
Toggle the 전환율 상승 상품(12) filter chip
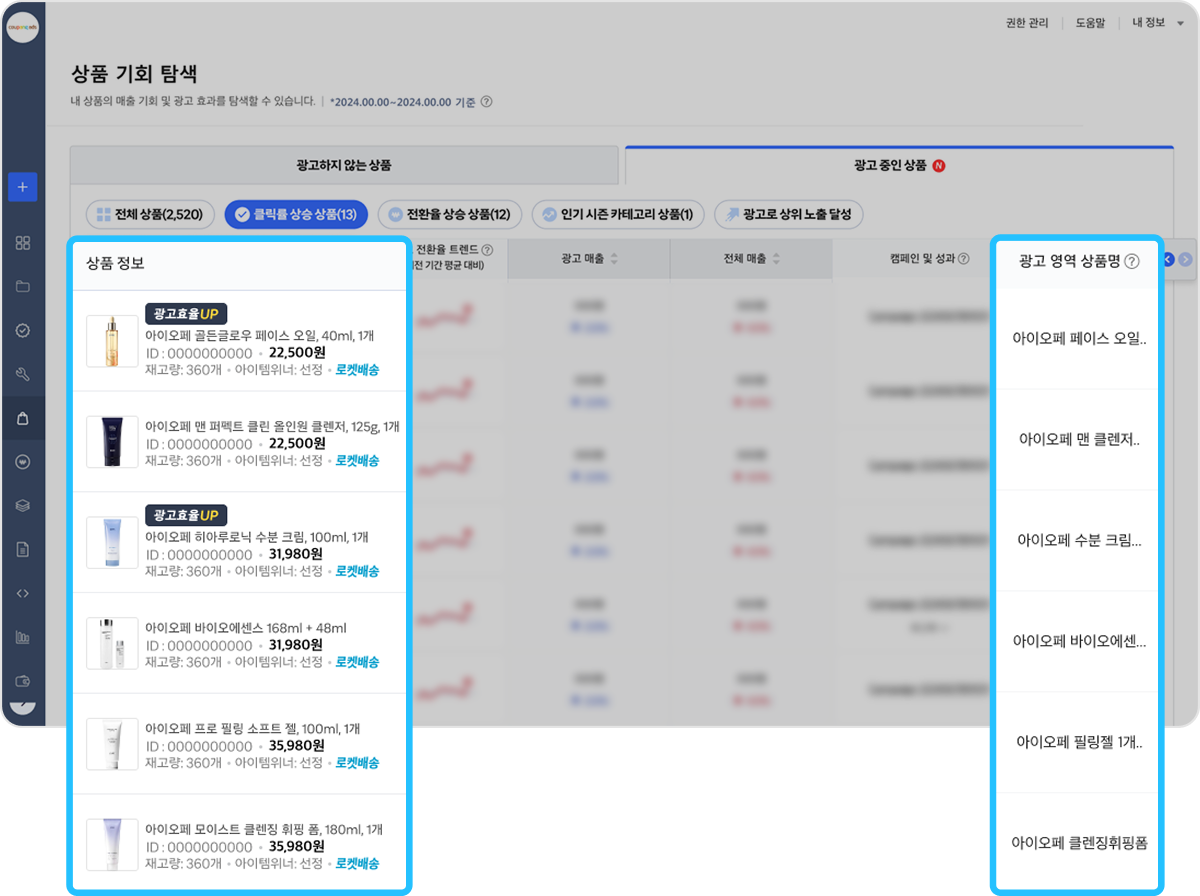tap(449, 214)
